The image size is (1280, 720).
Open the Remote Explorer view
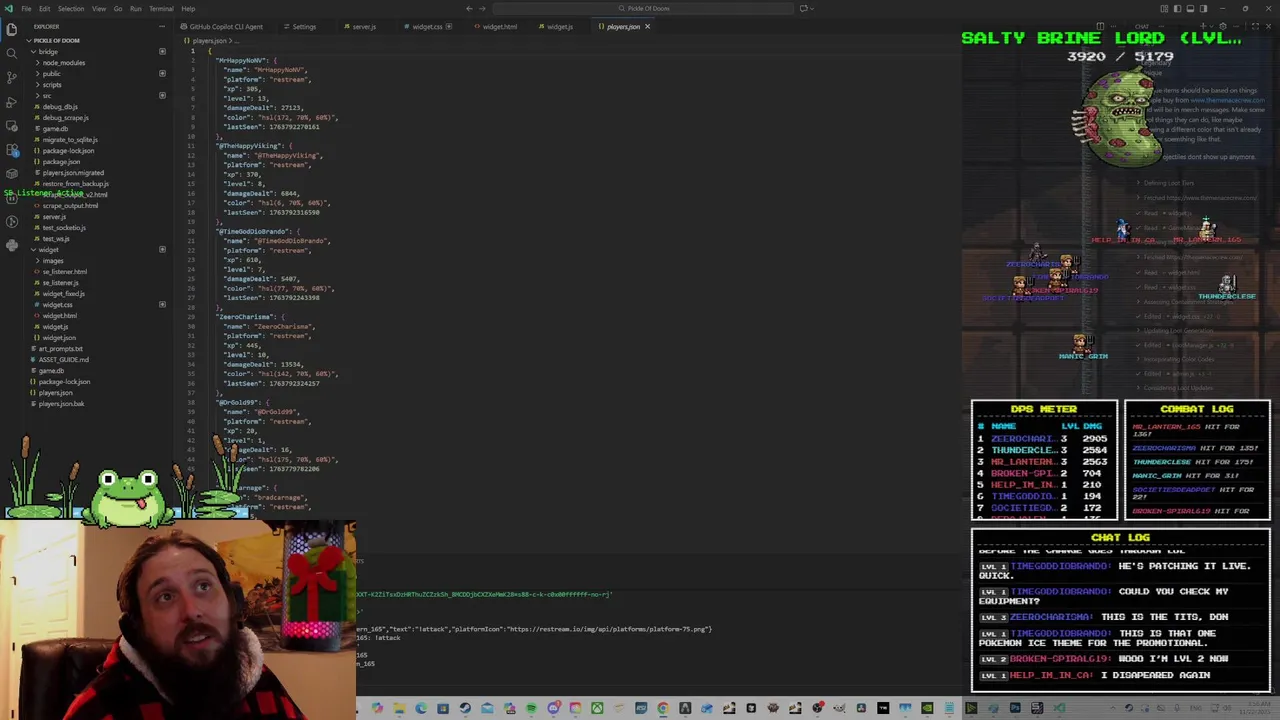coord(12,125)
